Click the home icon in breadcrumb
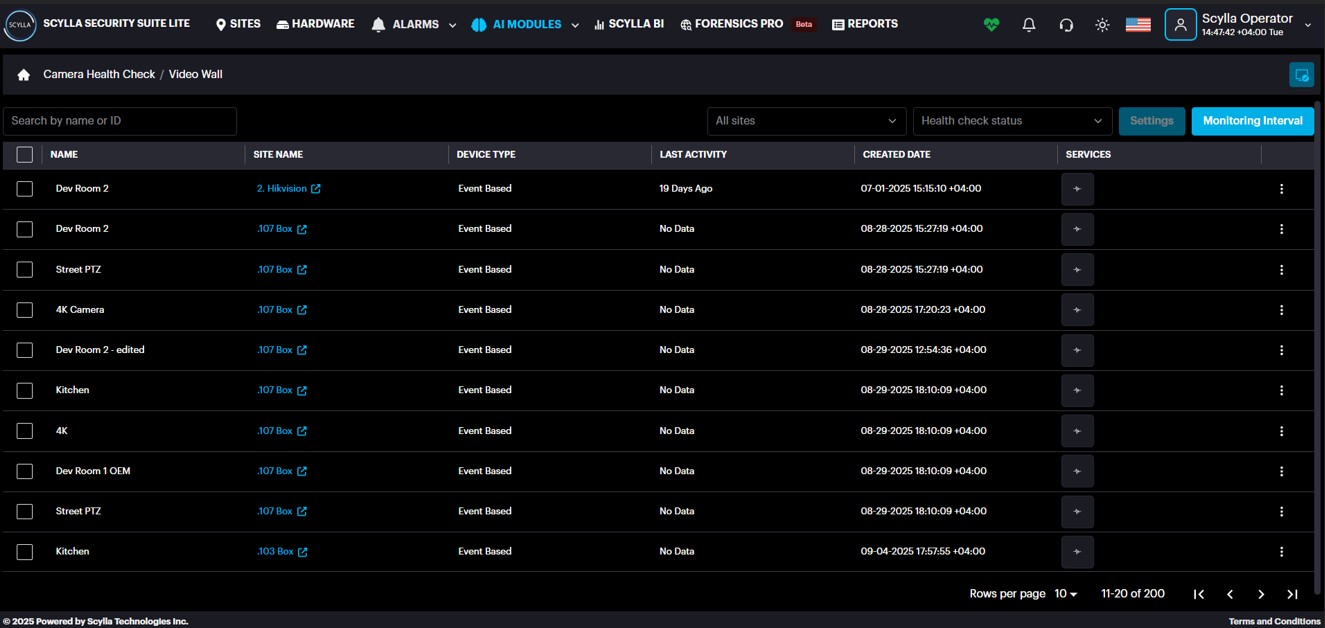This screenshot has height=628, width=1325. 24,75
